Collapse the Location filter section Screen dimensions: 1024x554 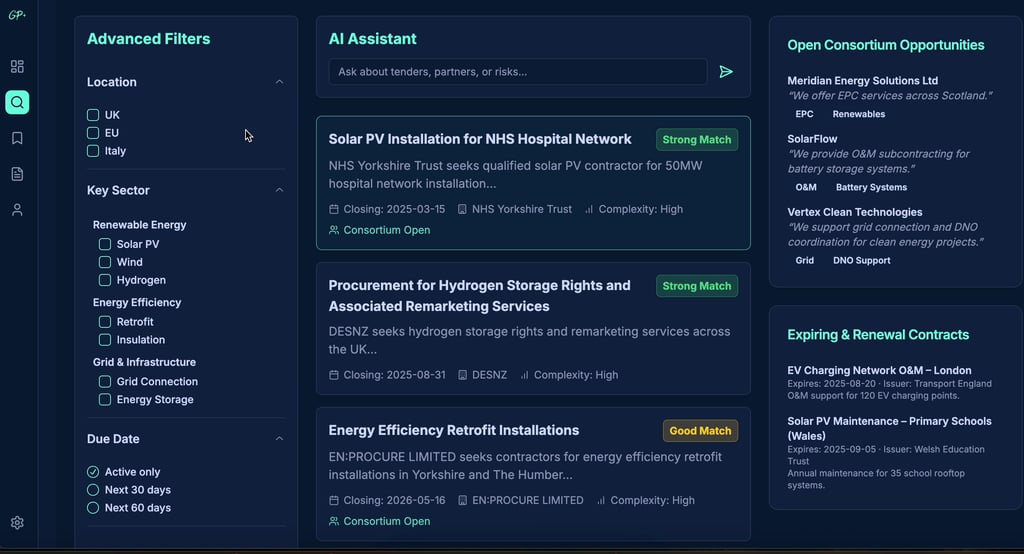[279, 82]
